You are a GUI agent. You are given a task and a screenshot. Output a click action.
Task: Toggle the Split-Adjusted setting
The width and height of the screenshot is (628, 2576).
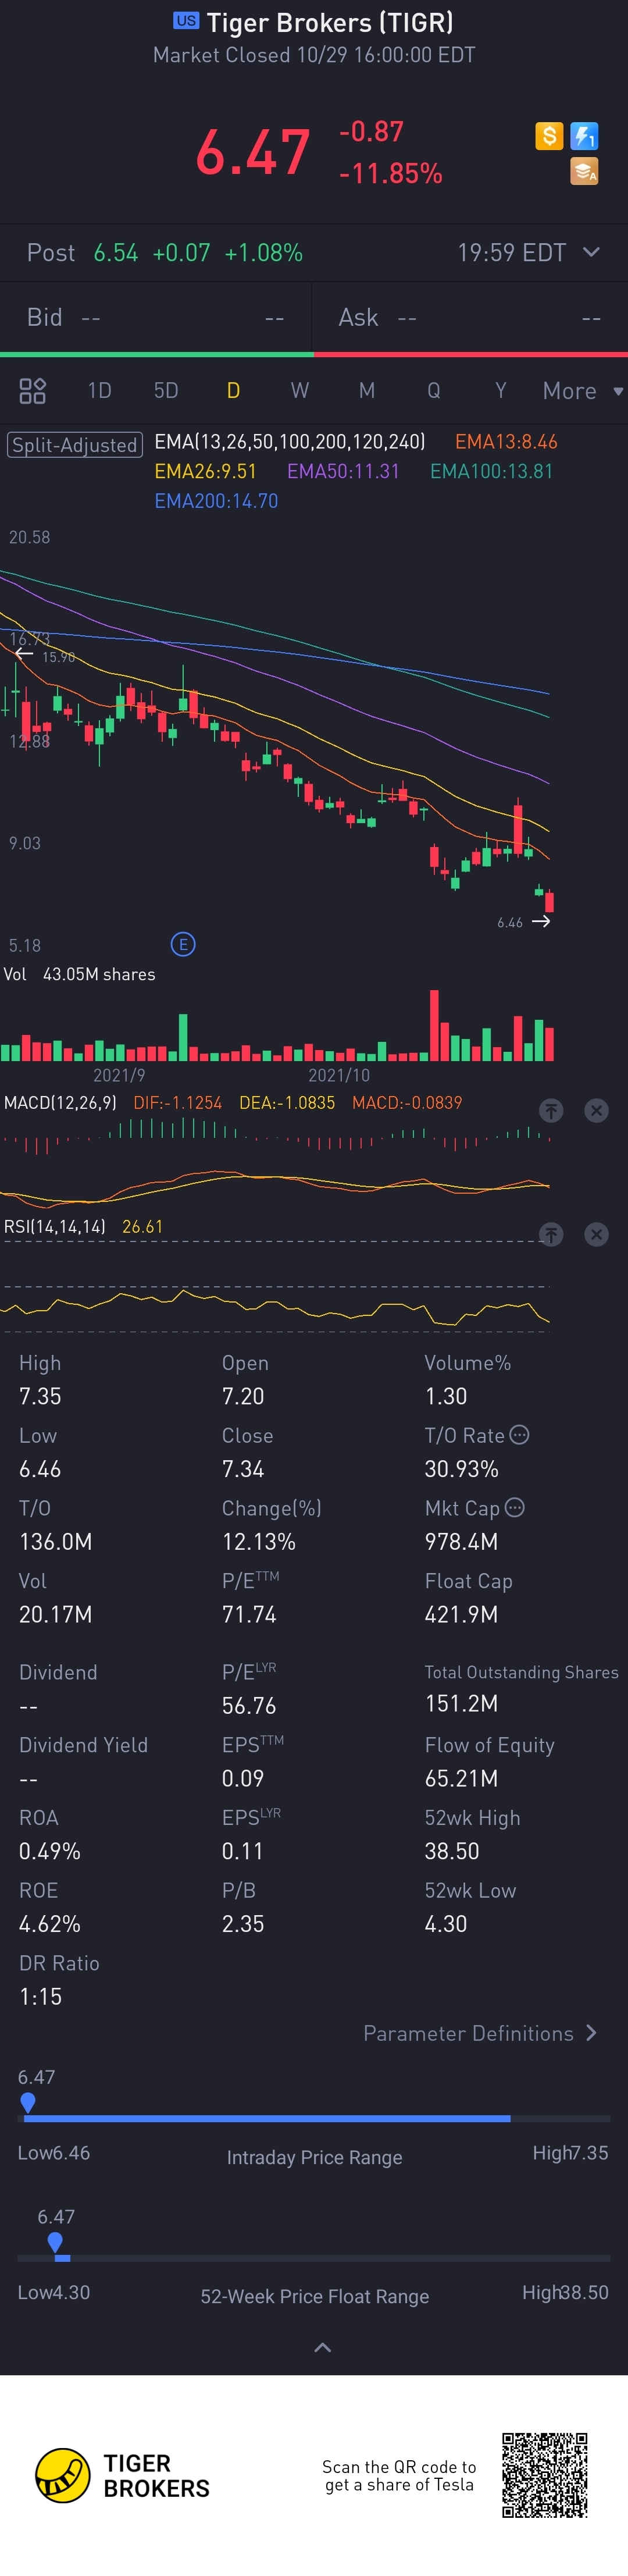click(75, 445)
